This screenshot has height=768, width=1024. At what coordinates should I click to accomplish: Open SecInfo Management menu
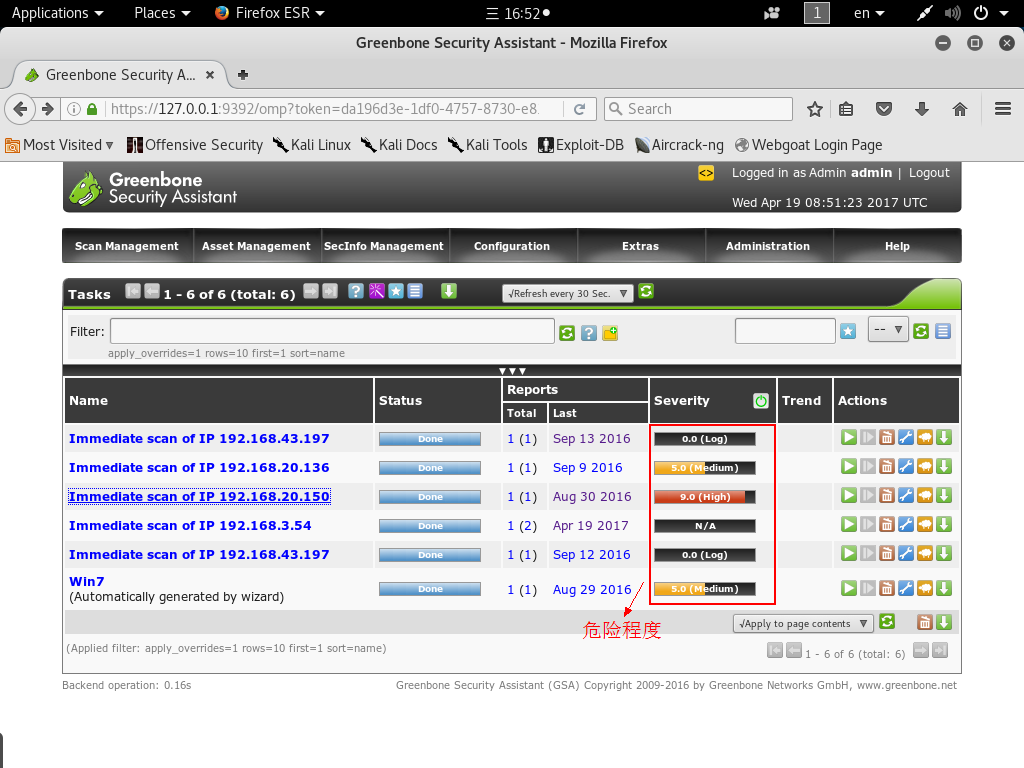tap(384, 246)
